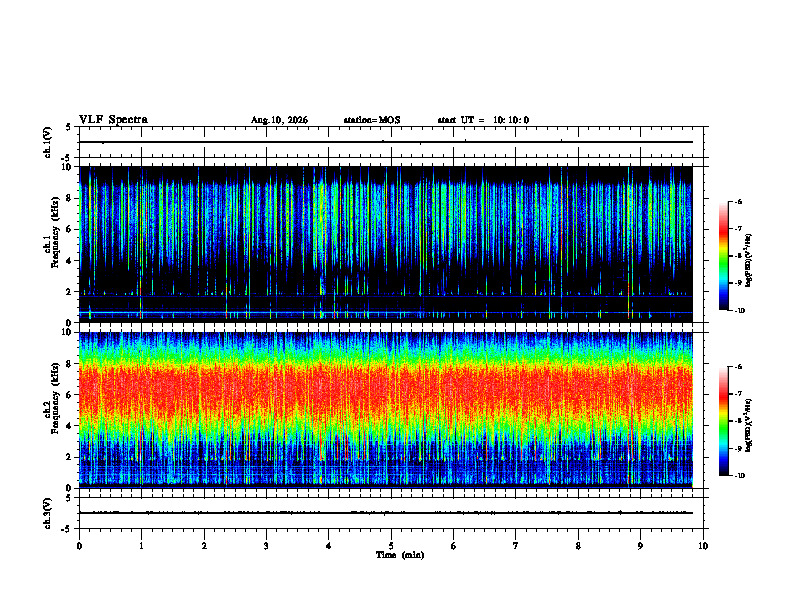Click the ch.2 spectrogram color bar
This screenshot has height=612, width=792.
(x=724, y=421)
